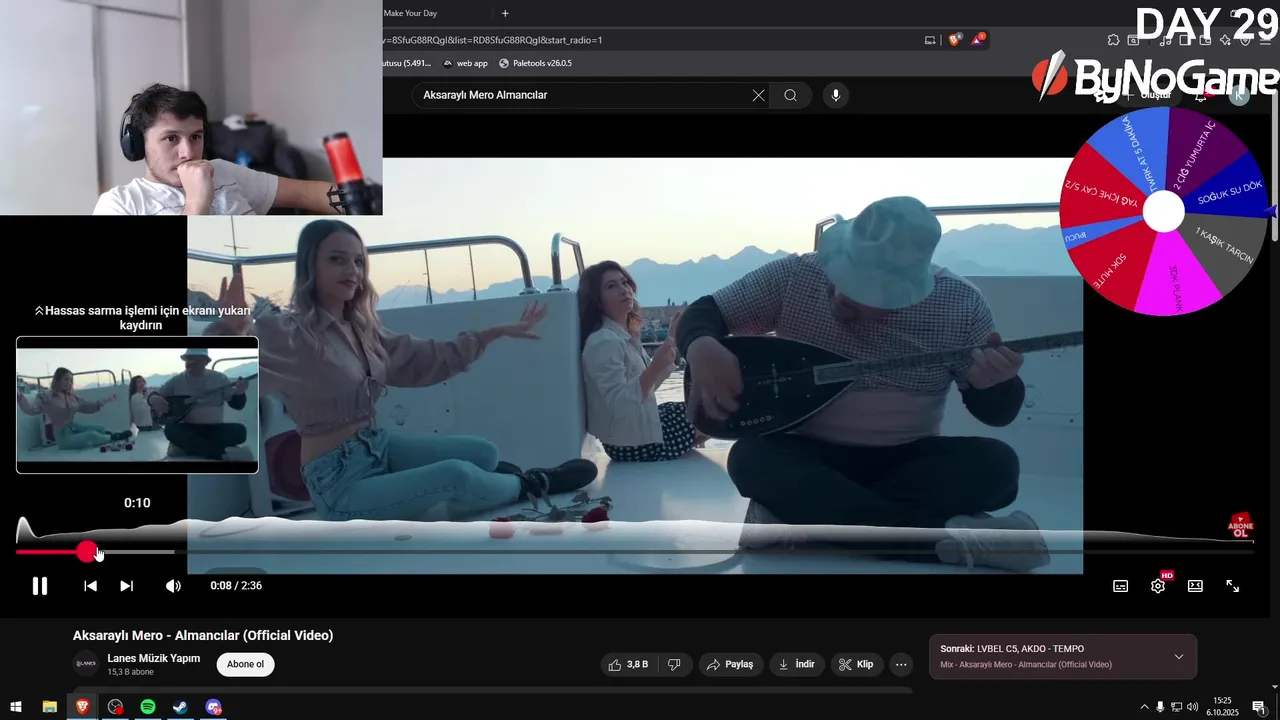Open the Brave Shields lion icon
The width and height of the screenshot is (1280, 720).
(954, 40)
